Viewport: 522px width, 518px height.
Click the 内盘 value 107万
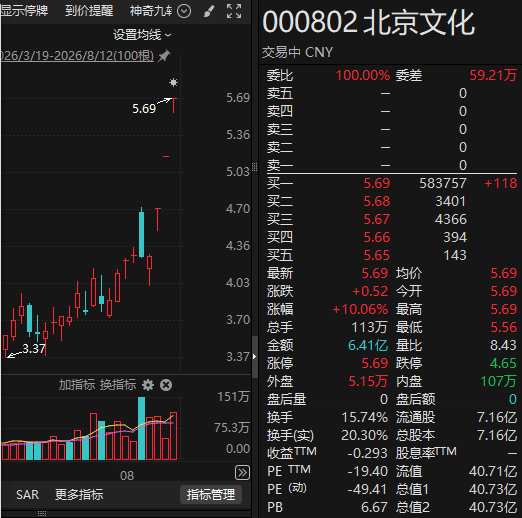pos(498,381)
